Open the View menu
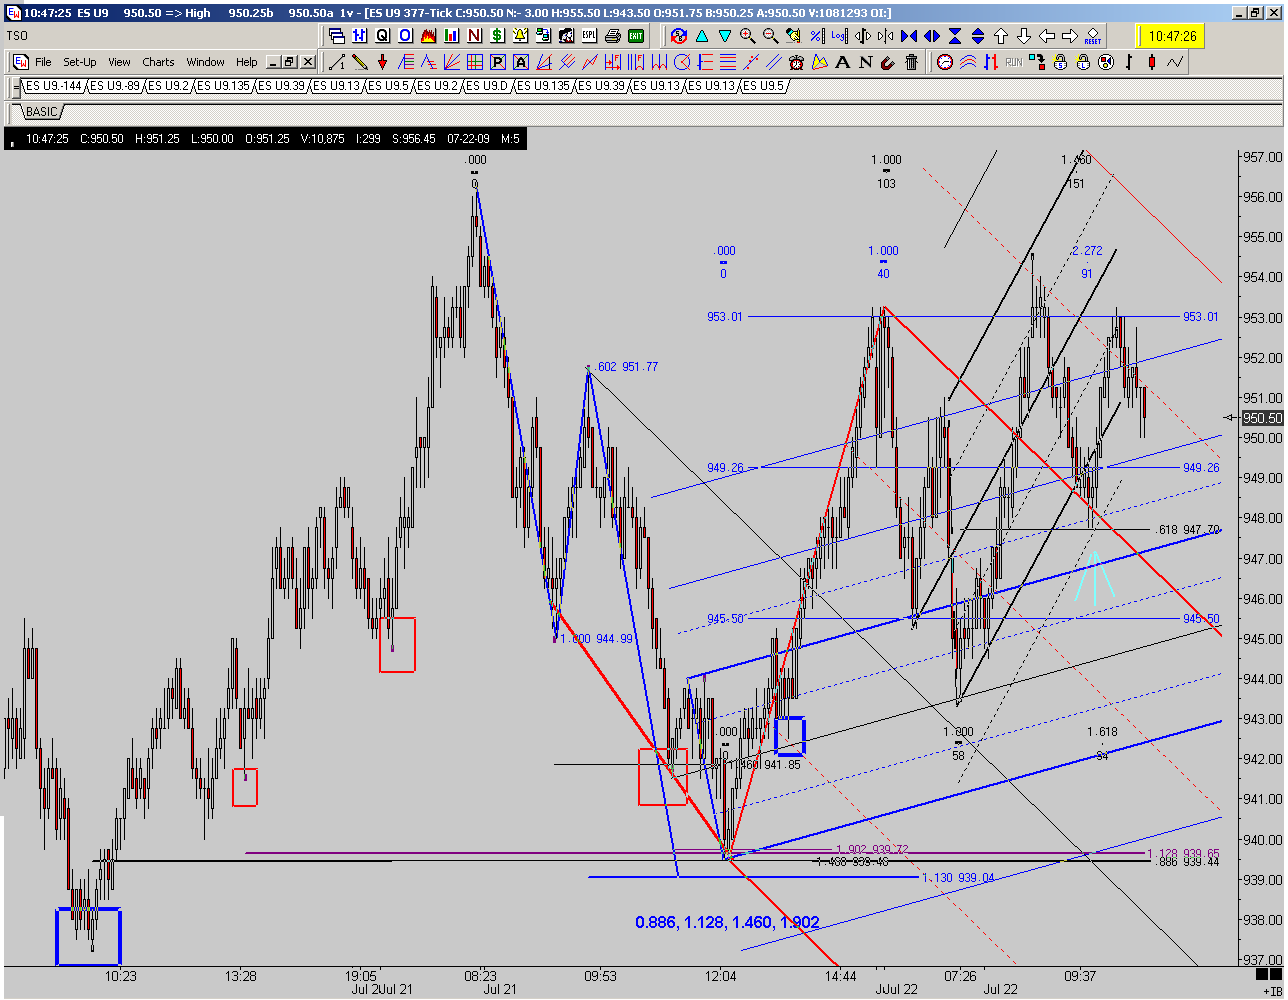 pos(120,62)
